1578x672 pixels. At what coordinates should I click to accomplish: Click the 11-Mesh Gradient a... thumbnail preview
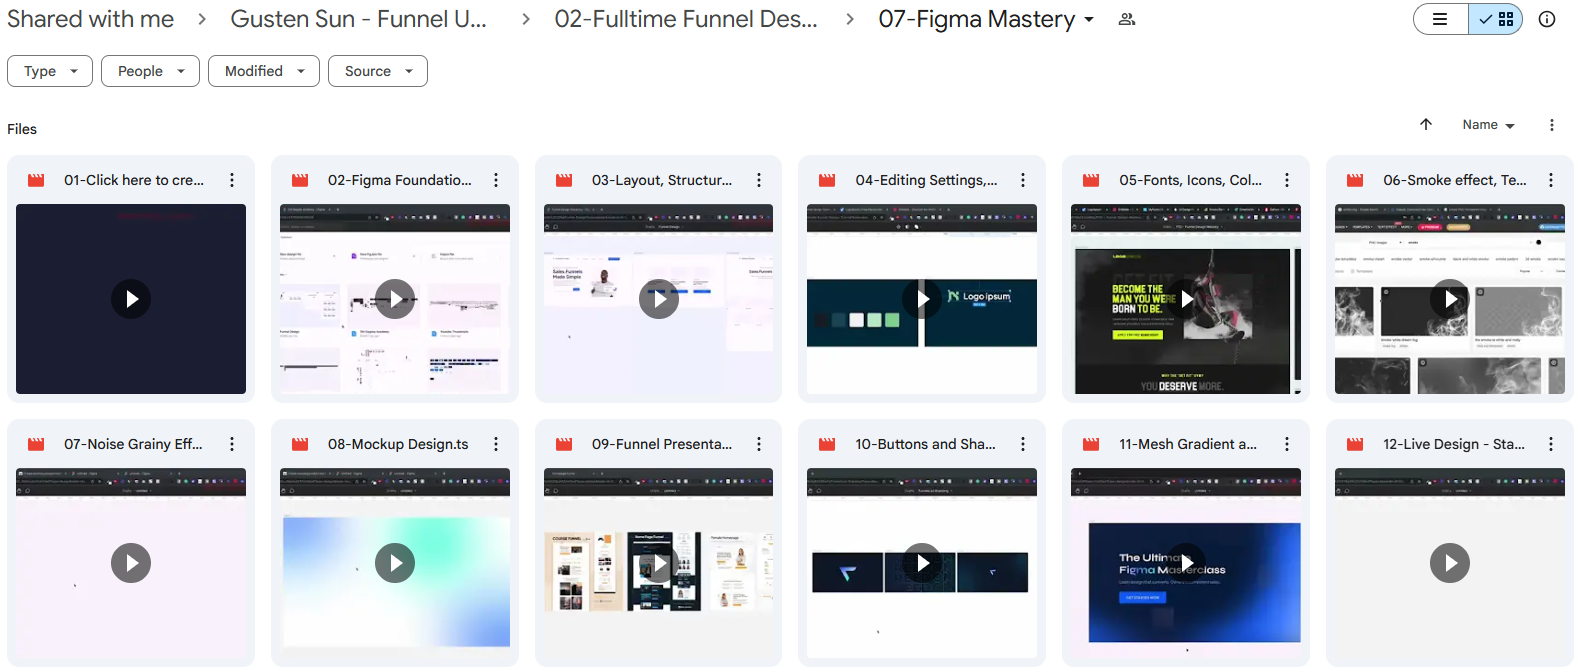tap(1186, 563)
